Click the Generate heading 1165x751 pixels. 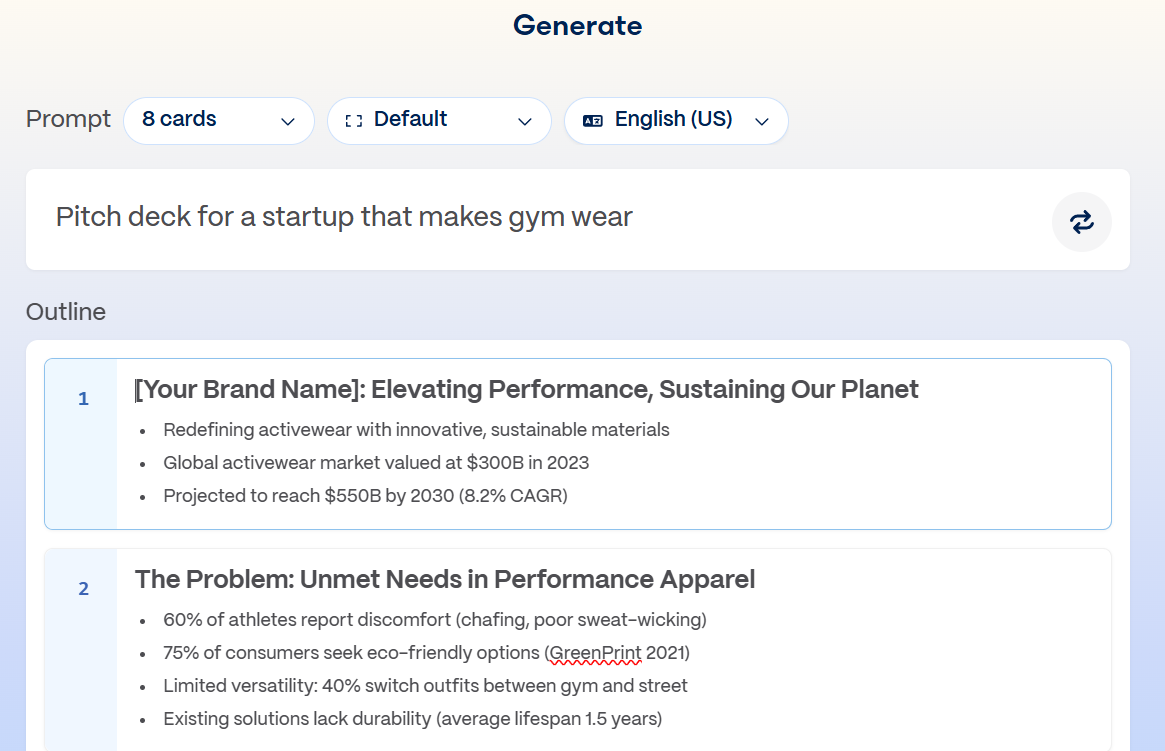point(577,25)
